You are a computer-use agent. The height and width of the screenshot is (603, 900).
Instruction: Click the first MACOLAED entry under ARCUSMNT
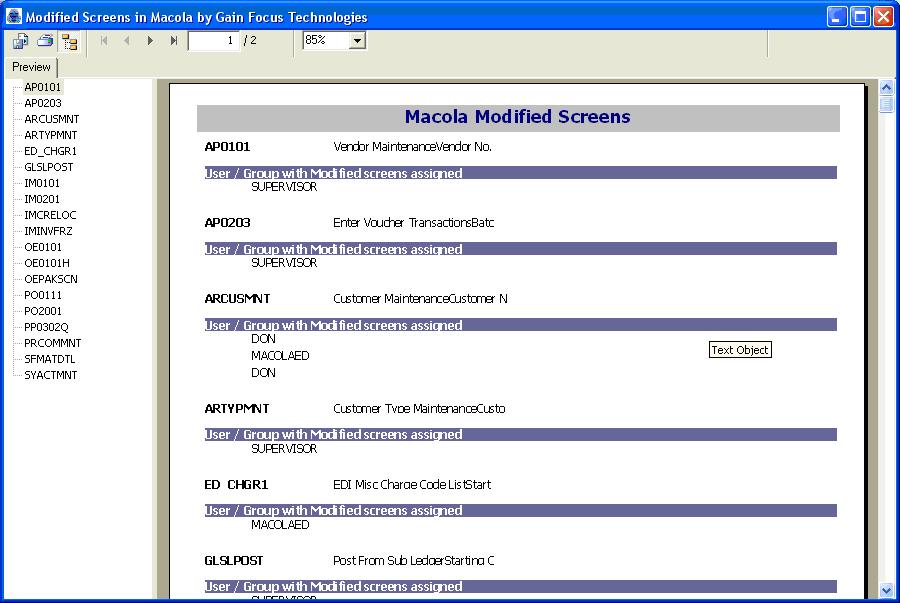pos(280,356)
